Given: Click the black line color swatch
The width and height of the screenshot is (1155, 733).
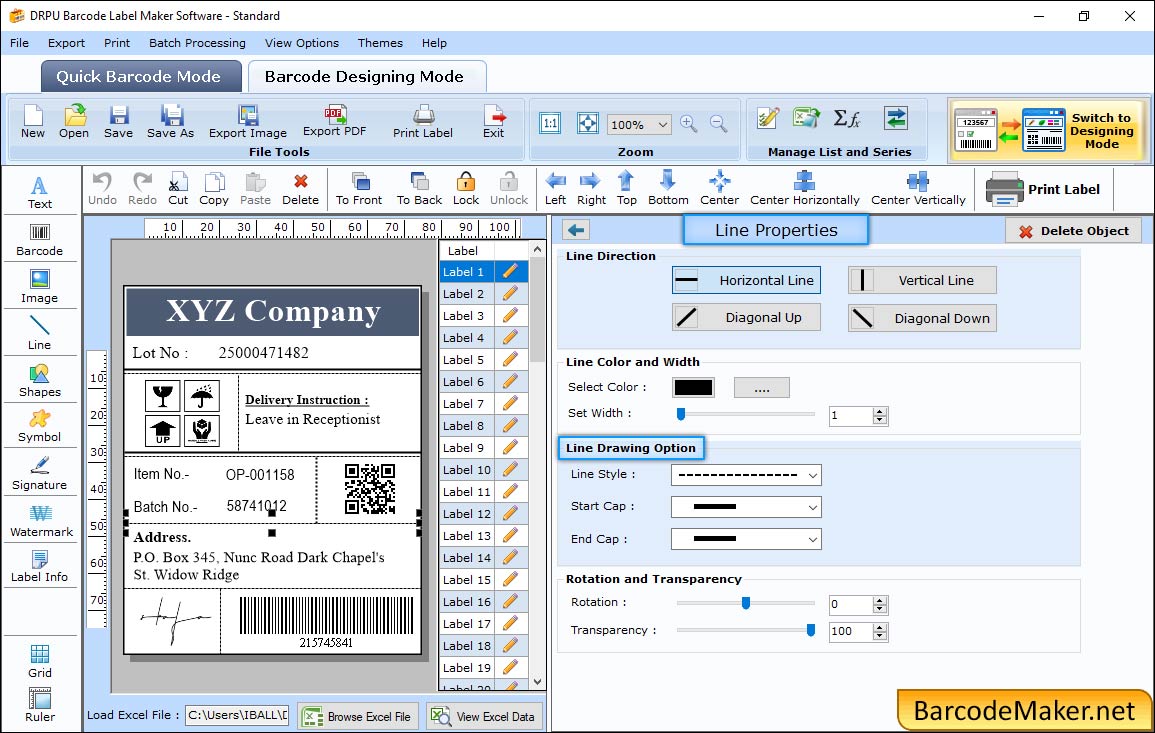Looking at the screenshot, I should pyautogui.click(x=693, y=387).
